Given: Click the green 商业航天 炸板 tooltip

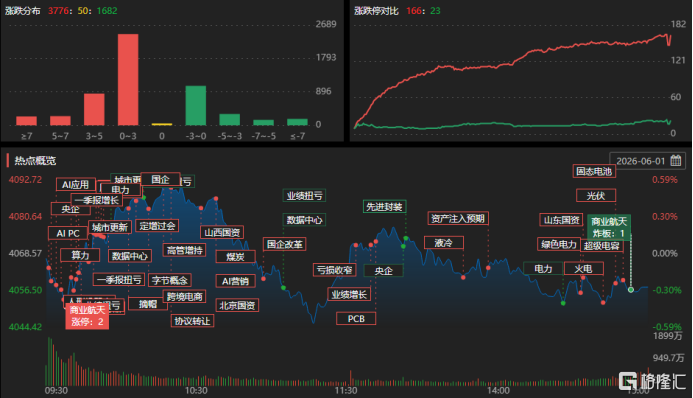Looking at the screenshot, I should (609, 227).
